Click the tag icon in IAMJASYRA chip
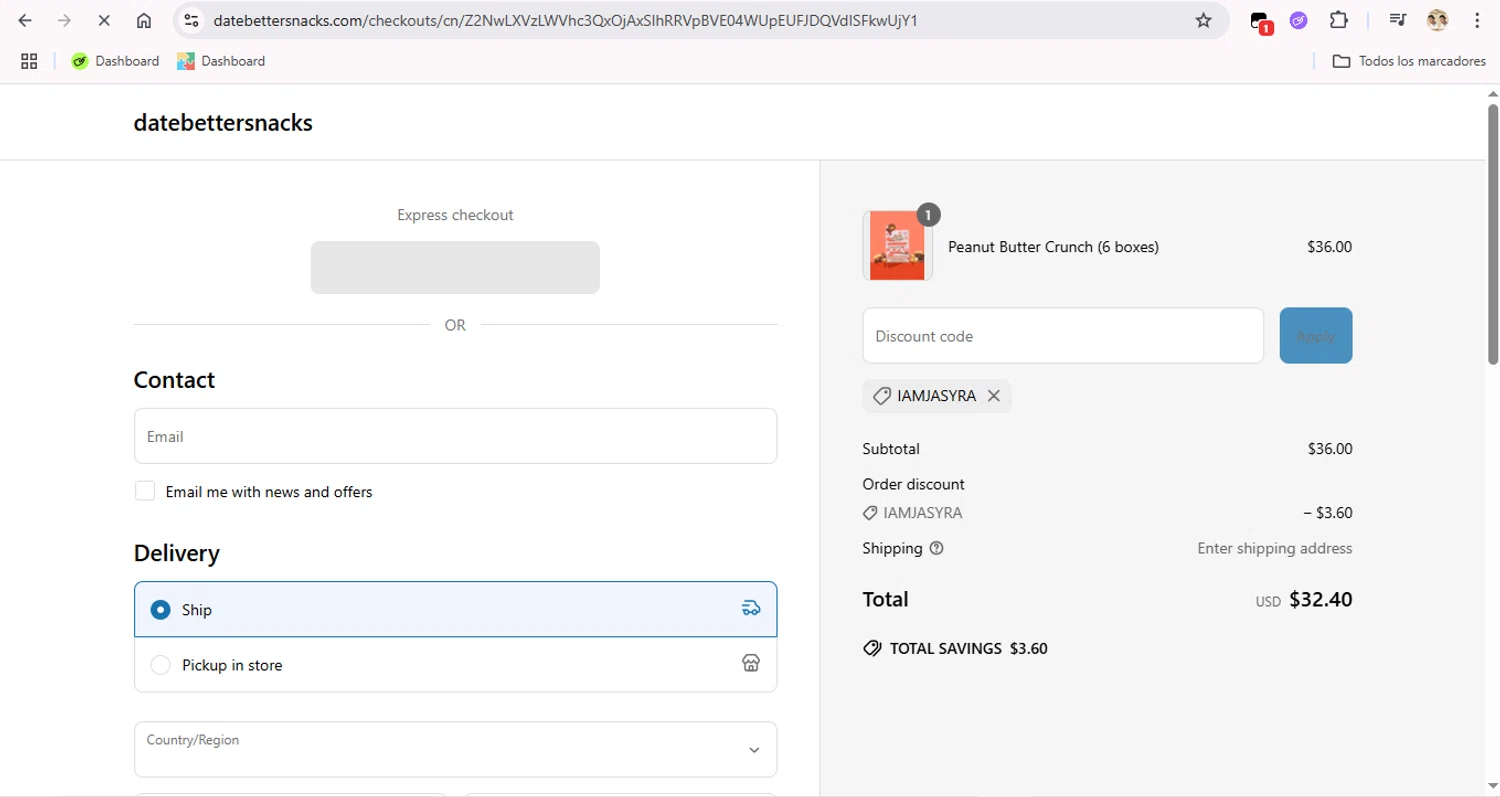The image size is (1500, 797). pos(882,396)
